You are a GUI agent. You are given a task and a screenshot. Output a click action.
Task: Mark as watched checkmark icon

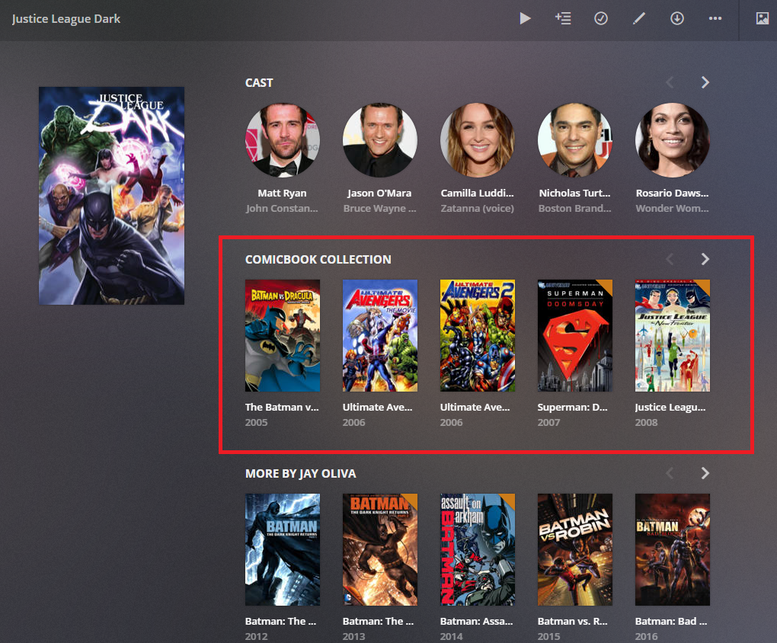coord(601,19)
